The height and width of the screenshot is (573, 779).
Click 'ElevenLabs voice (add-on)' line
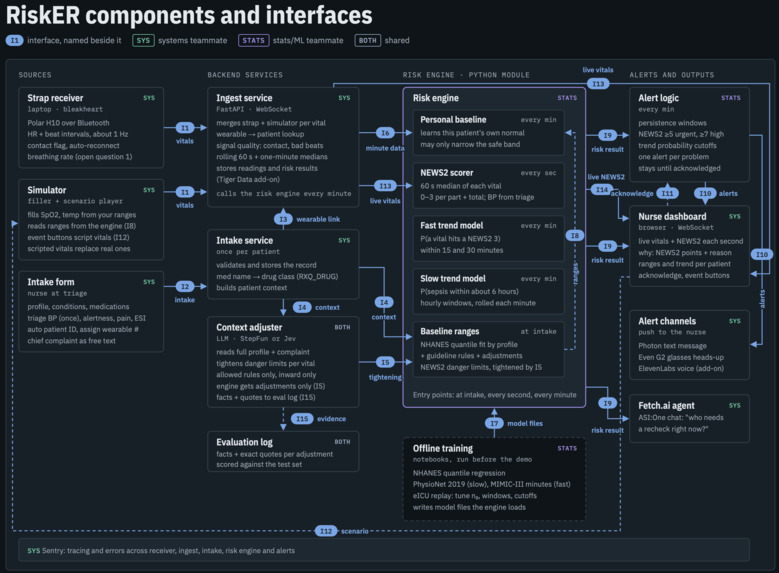tap(681, 368)
